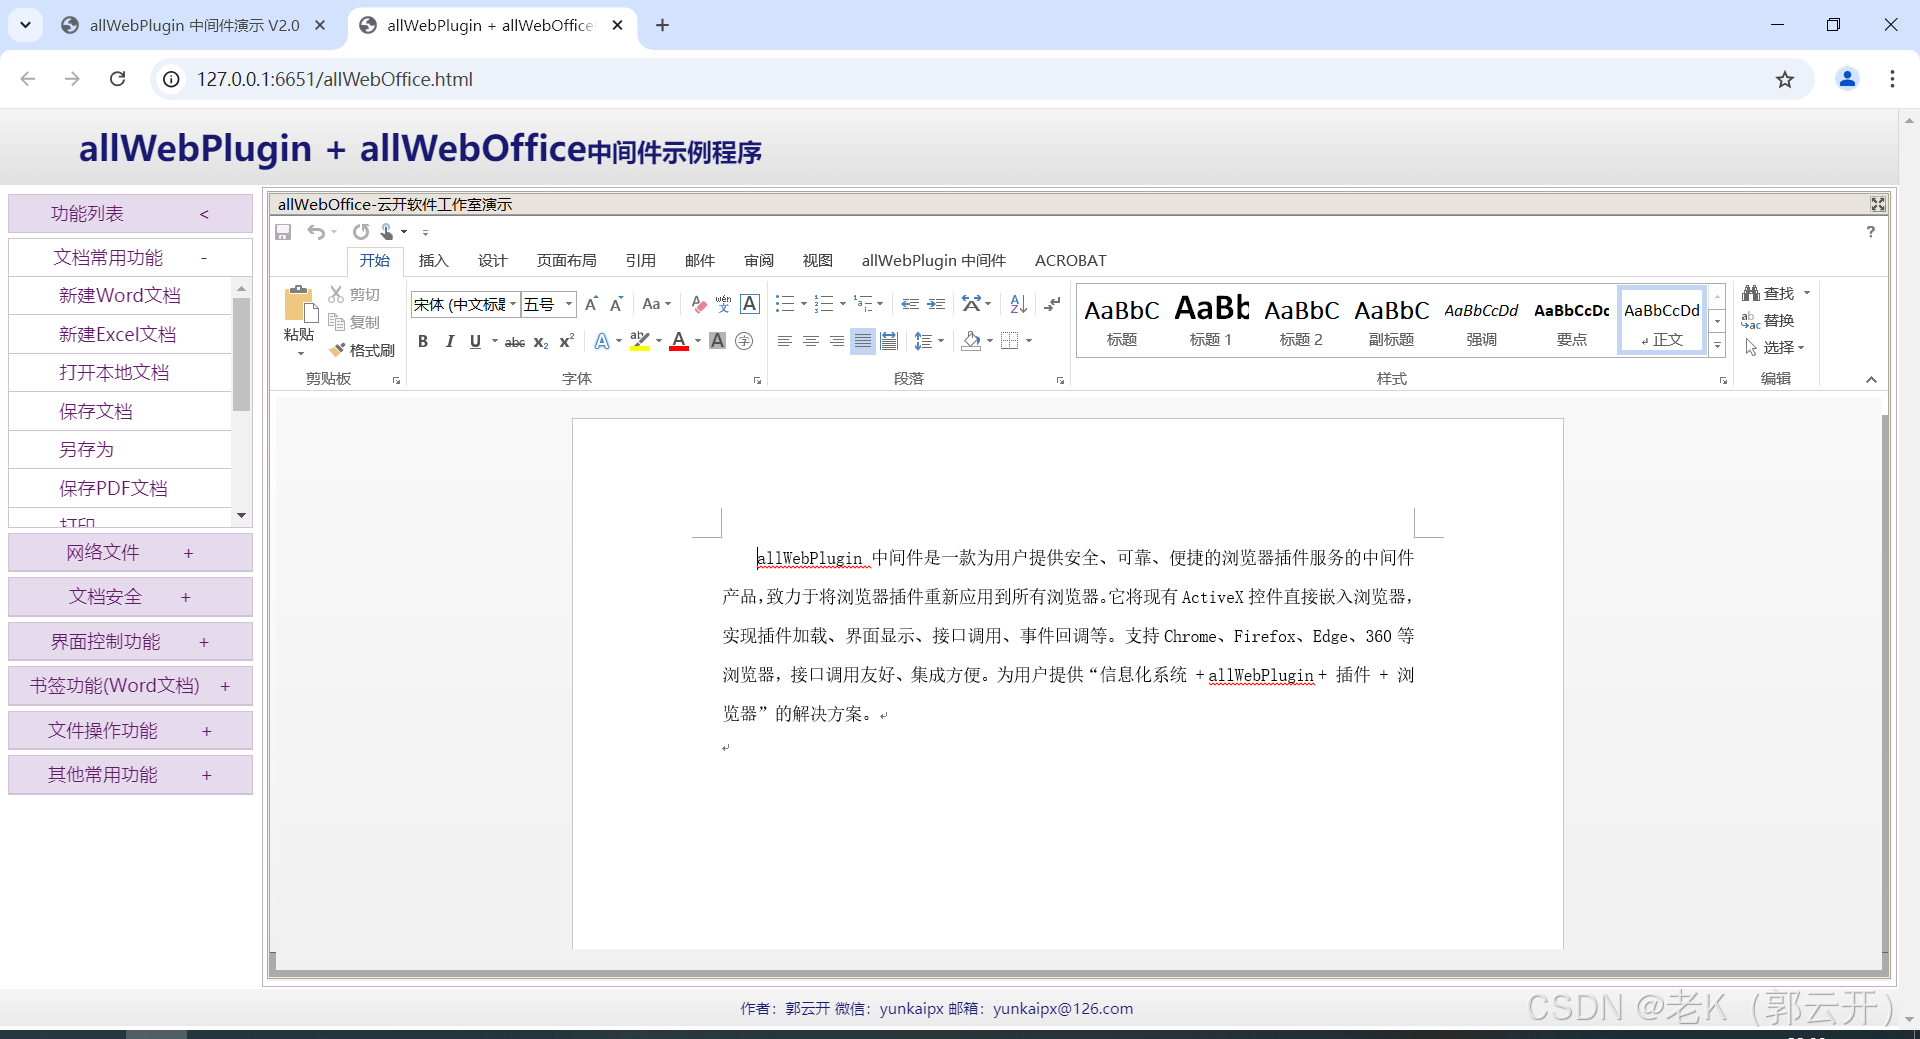The height and width of the screenshot is (1039, 1920).
Task: Open the Change Case Aa dropdown
Action: pyautogui.click(x=656, y=304)
